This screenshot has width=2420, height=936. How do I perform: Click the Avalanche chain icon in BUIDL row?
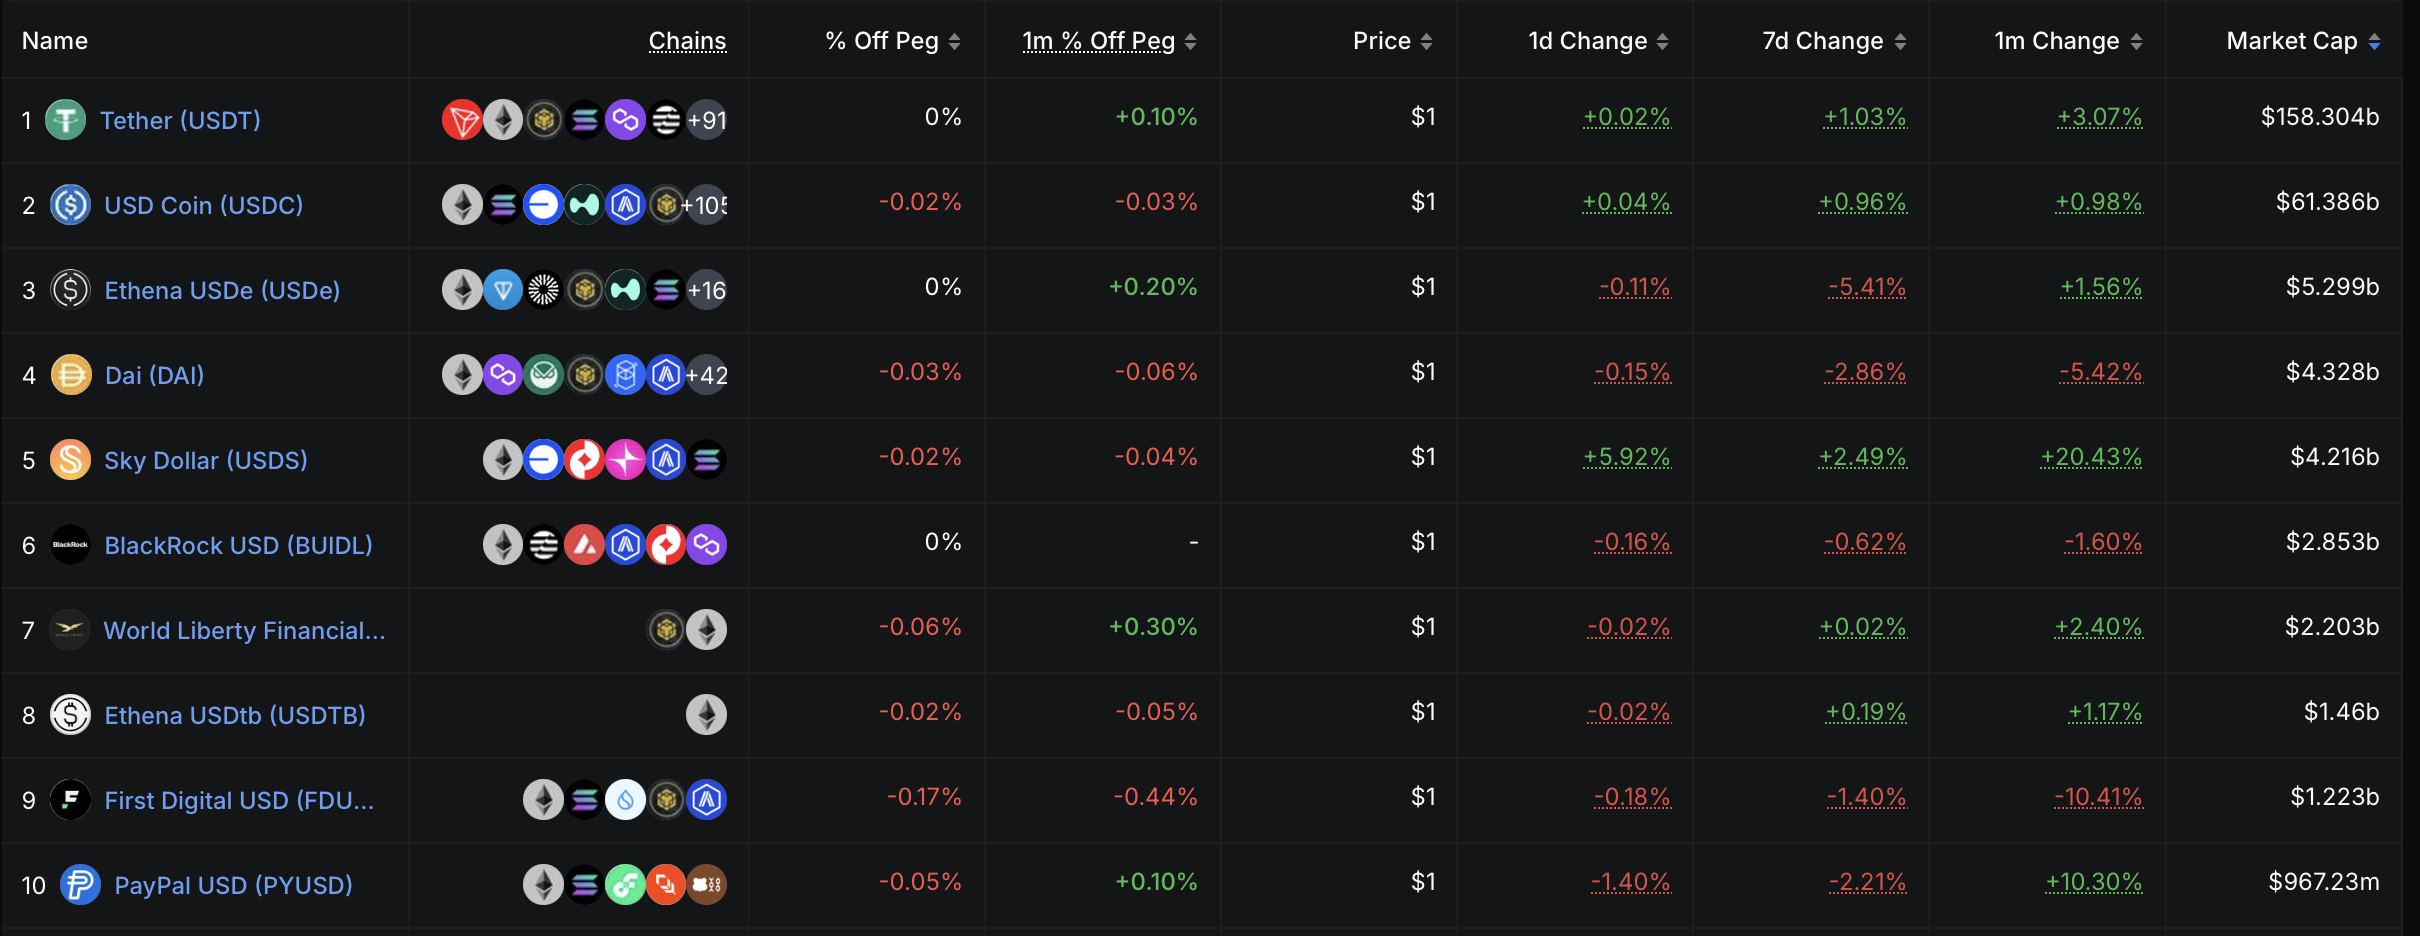(585, 545)
